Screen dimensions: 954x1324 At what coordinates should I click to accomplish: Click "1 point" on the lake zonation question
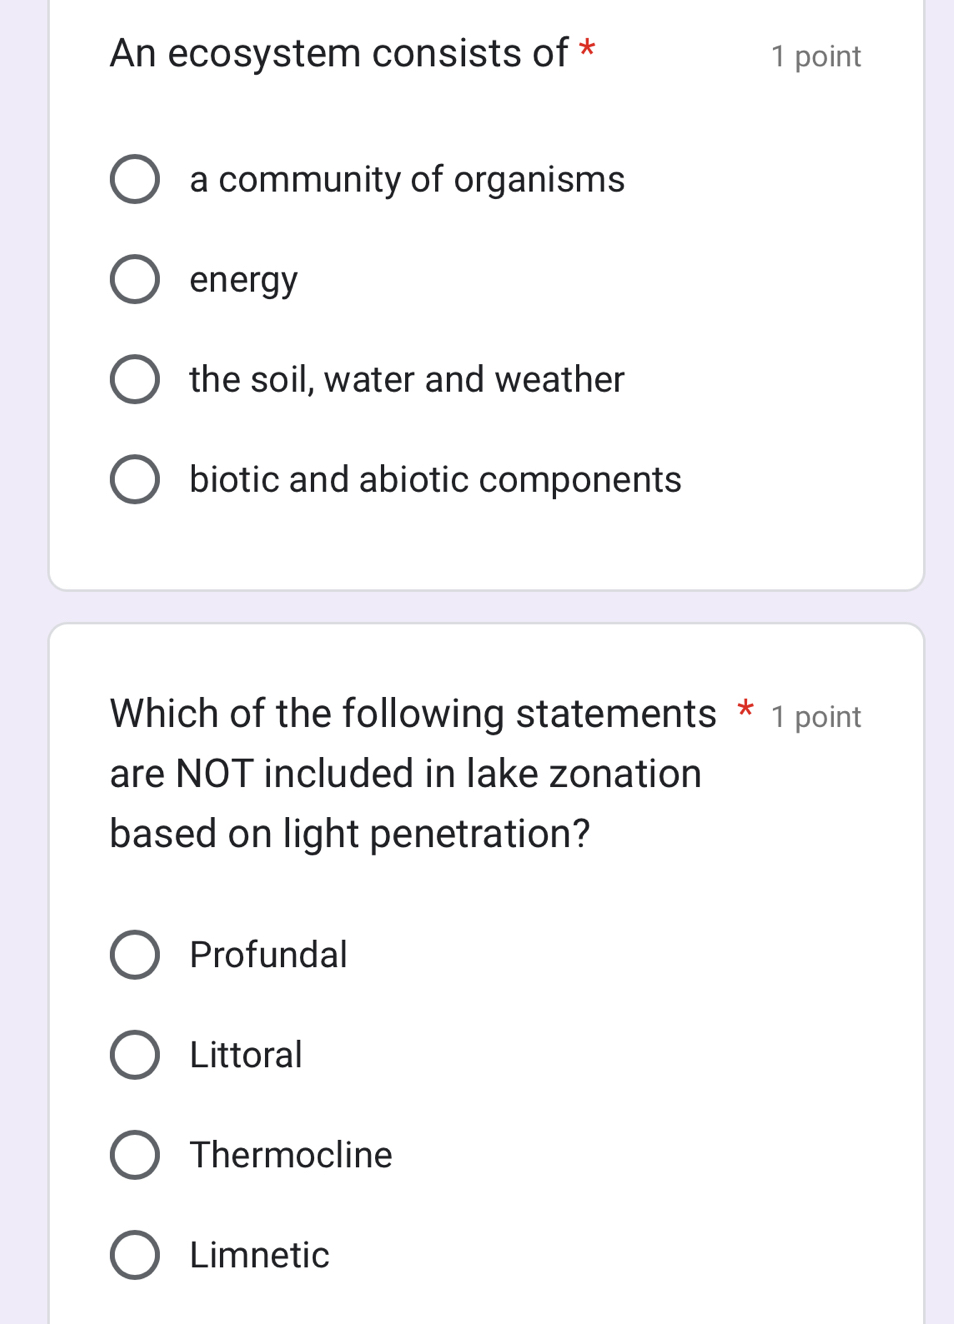816,716
